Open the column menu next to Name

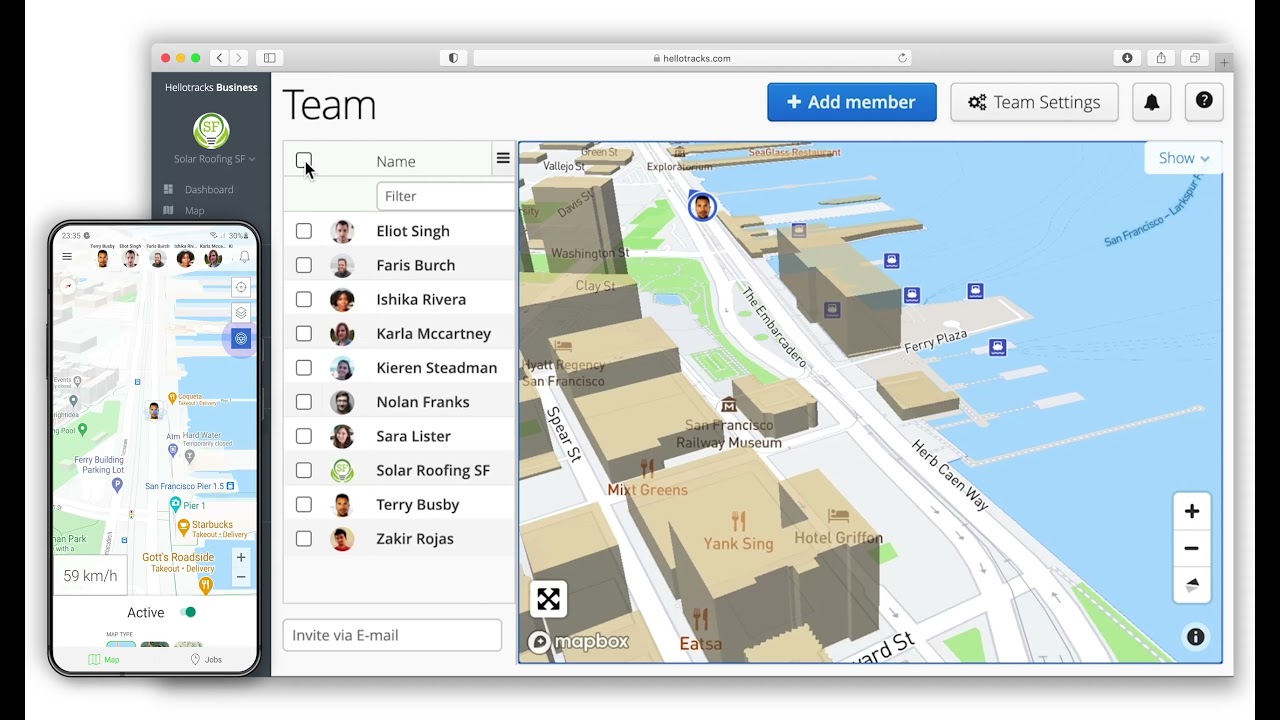point(503,158)
